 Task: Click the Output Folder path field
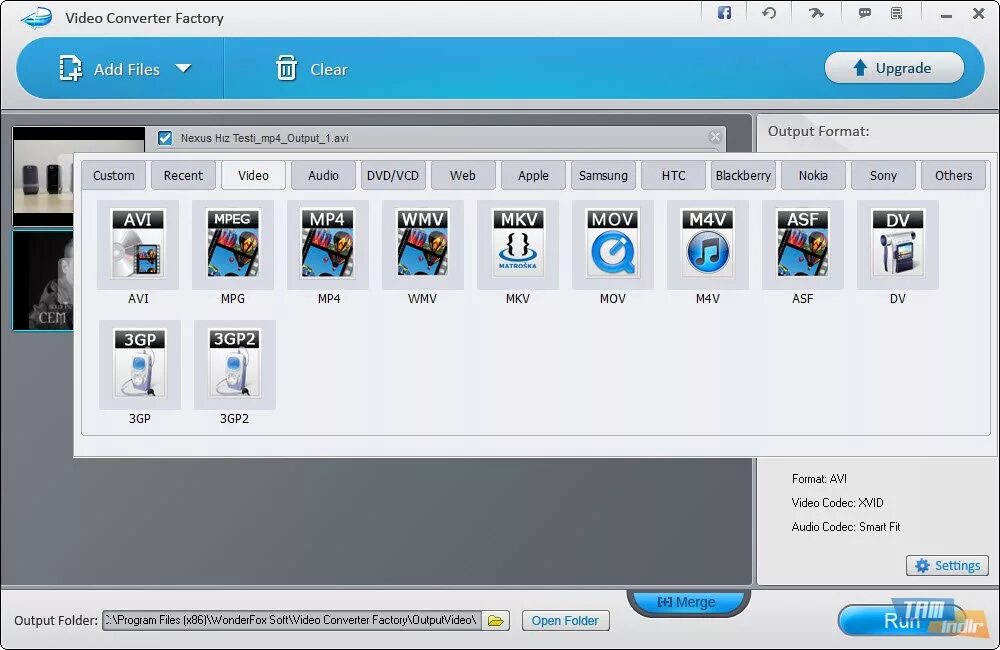pyautogui.click(x=292, y=620)
